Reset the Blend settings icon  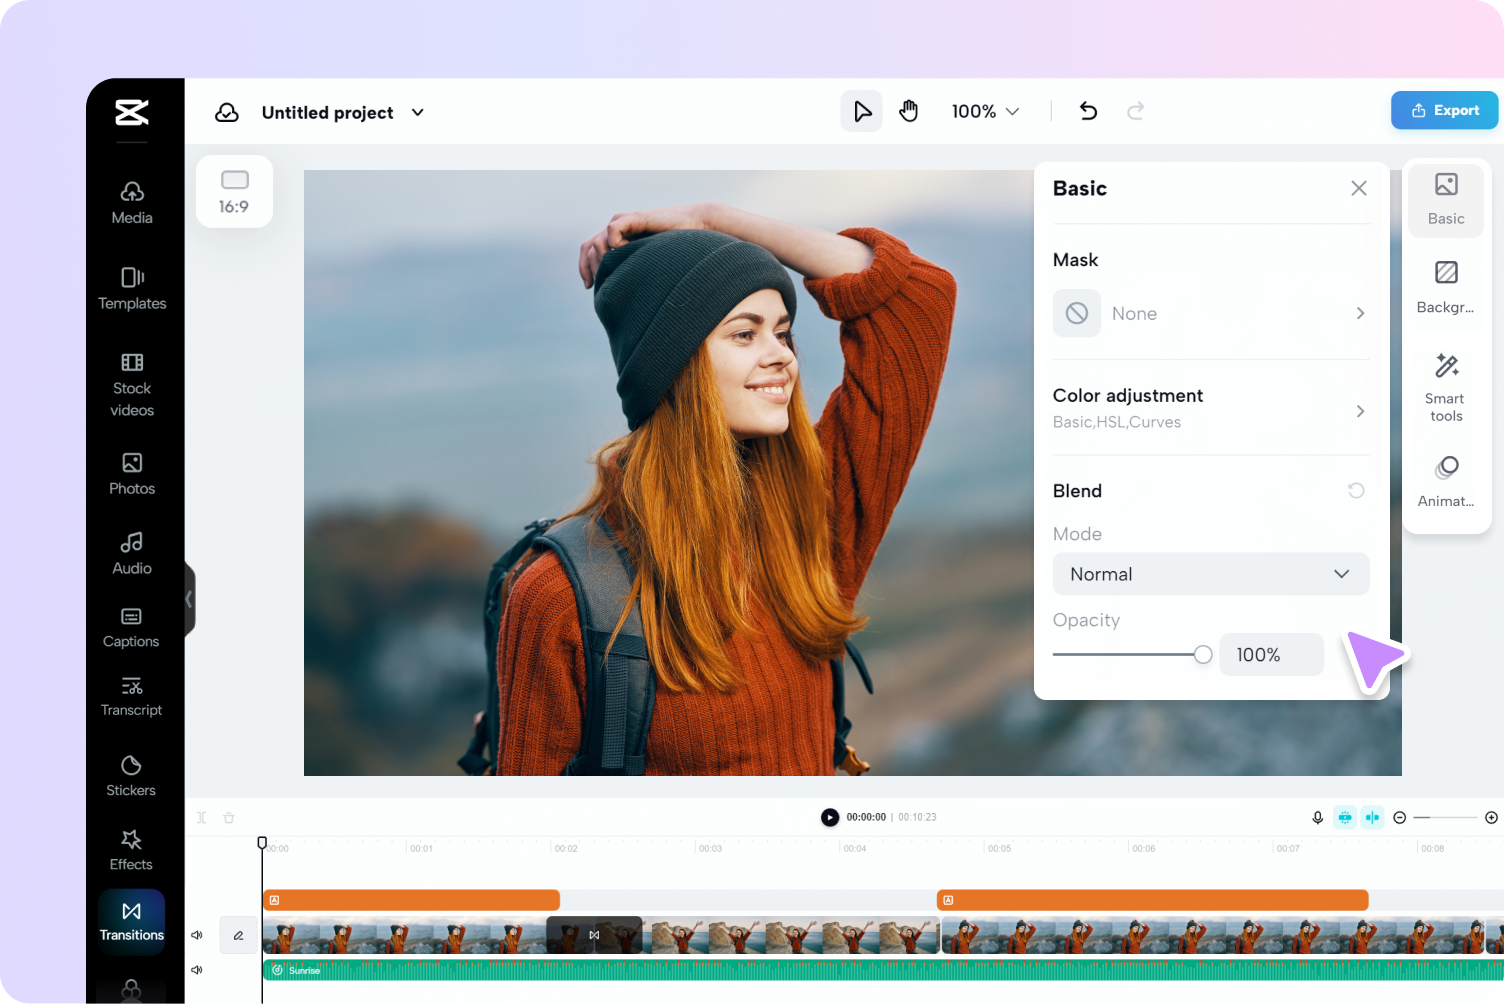click(1356, 490)
